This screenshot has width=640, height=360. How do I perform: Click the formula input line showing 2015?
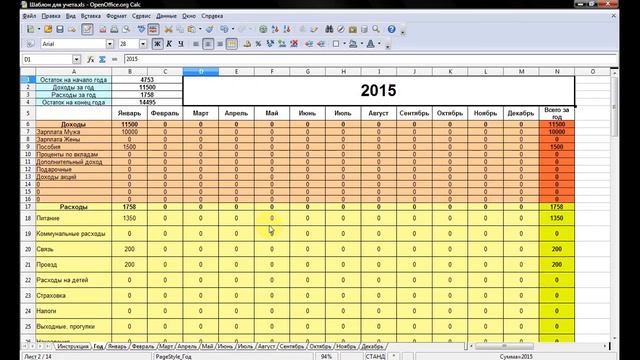tap(369, 59)
